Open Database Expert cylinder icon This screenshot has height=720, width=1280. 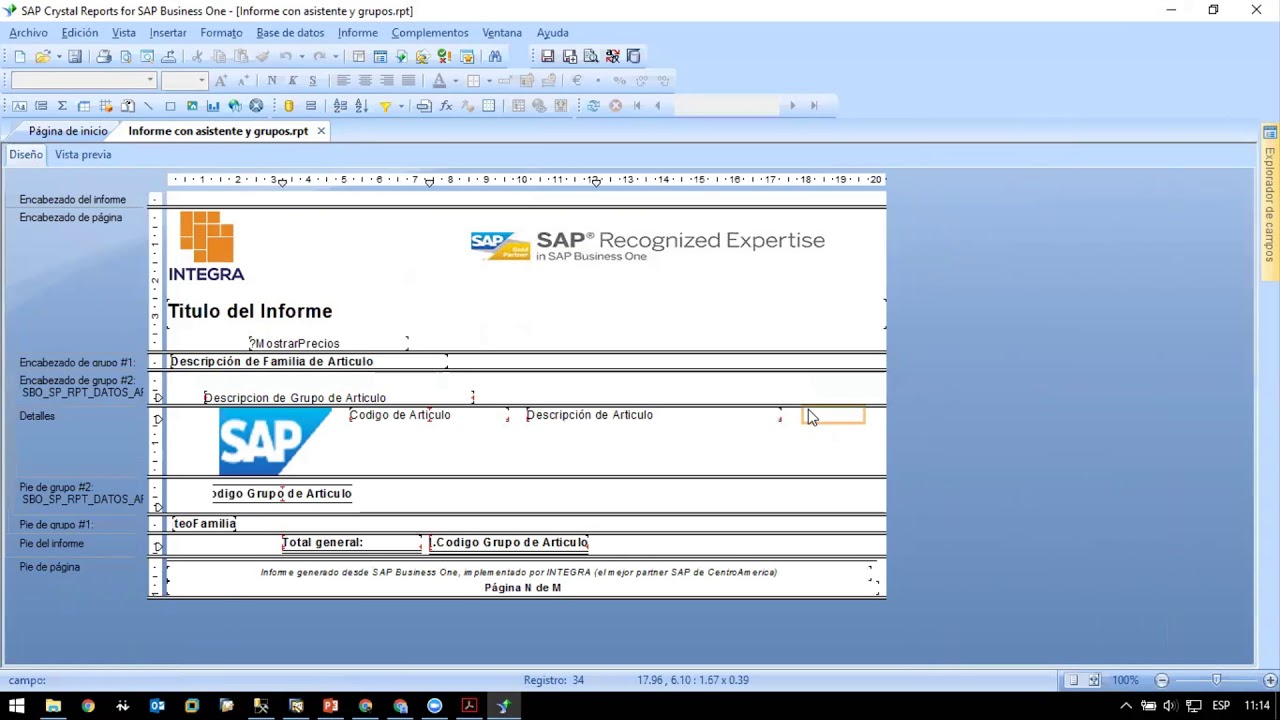[288, 106]
